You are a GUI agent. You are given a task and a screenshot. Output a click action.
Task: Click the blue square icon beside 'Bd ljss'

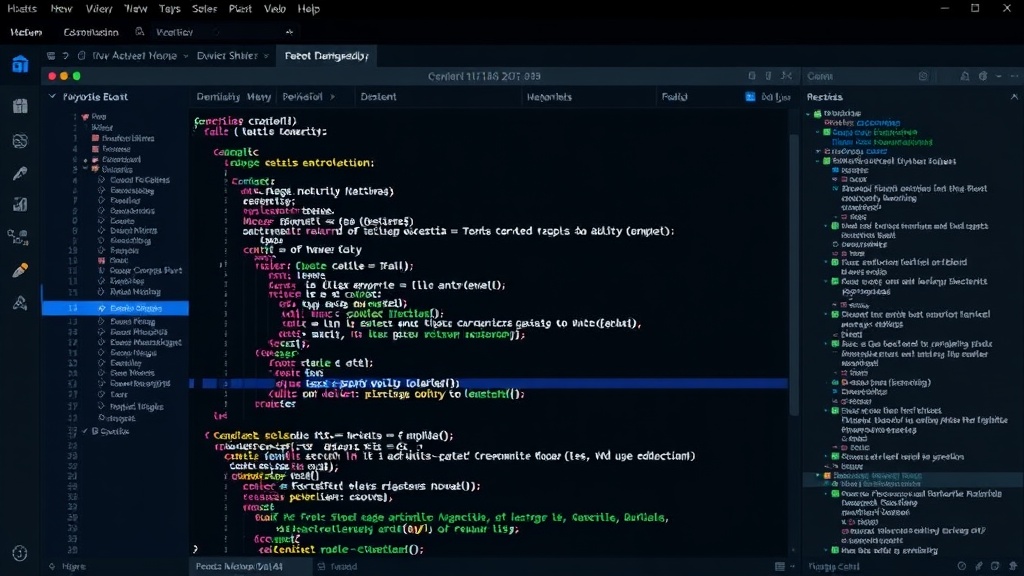pyautogui.click(x=750, y=97)
